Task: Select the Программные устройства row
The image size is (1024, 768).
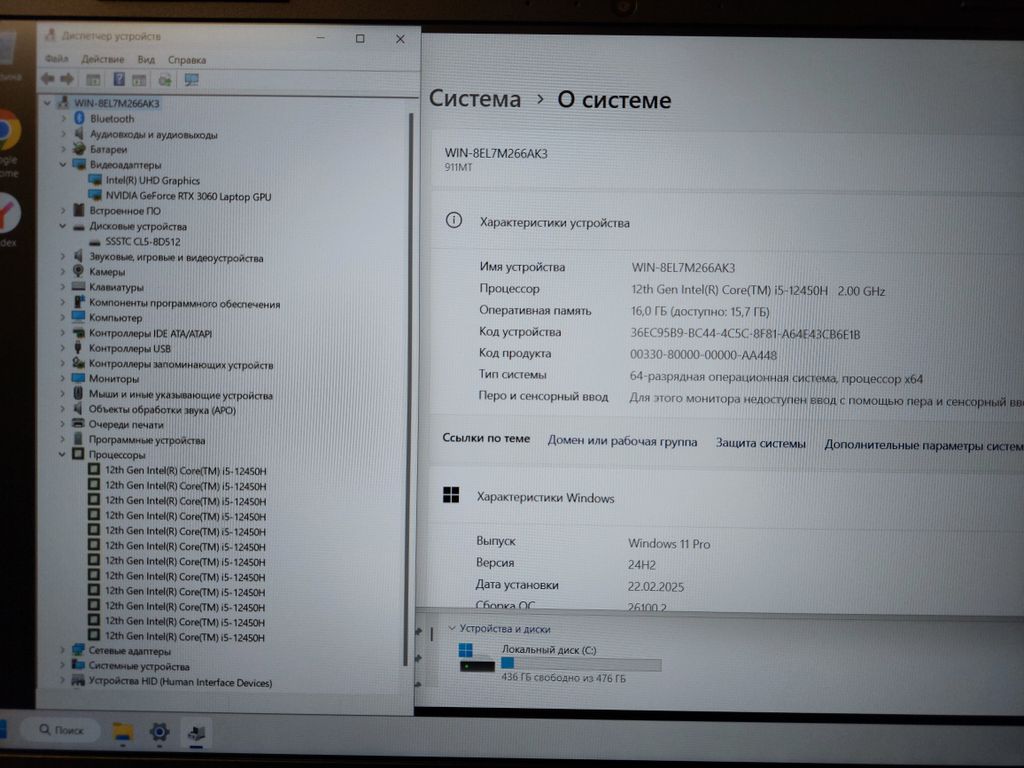Action: click(146, 440)
